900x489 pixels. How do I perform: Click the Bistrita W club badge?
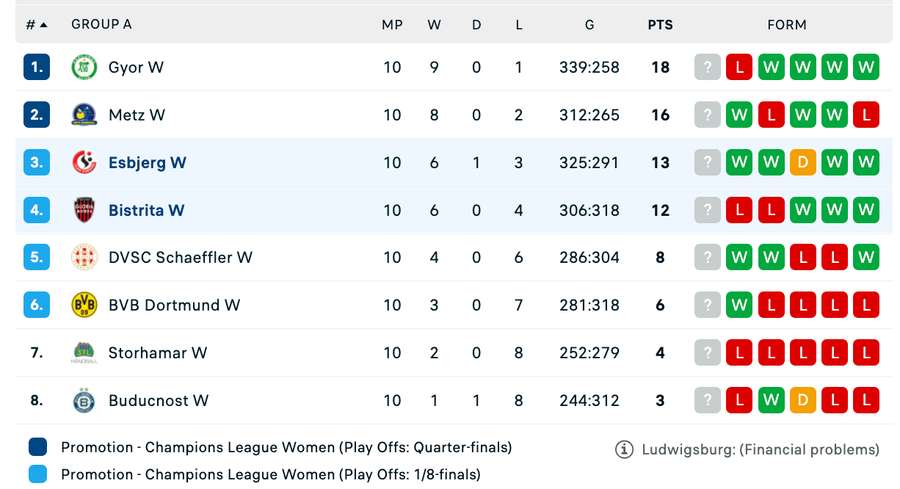84,210
